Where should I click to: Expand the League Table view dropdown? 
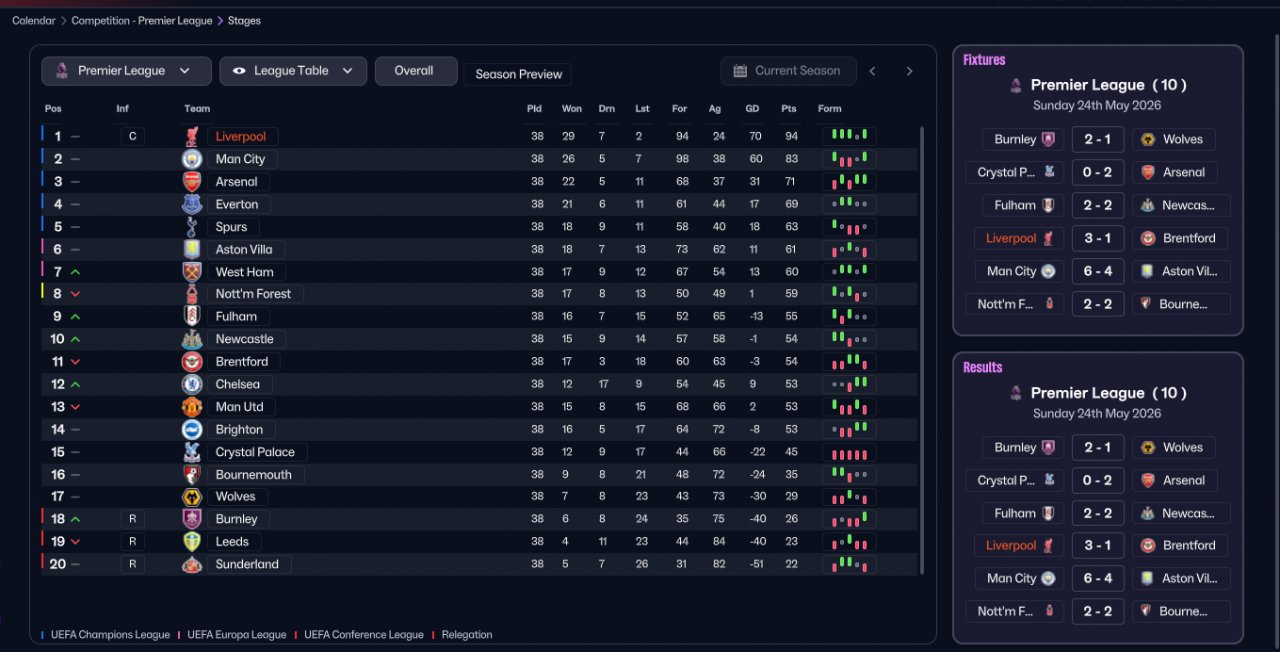click(x=293, y=71)
